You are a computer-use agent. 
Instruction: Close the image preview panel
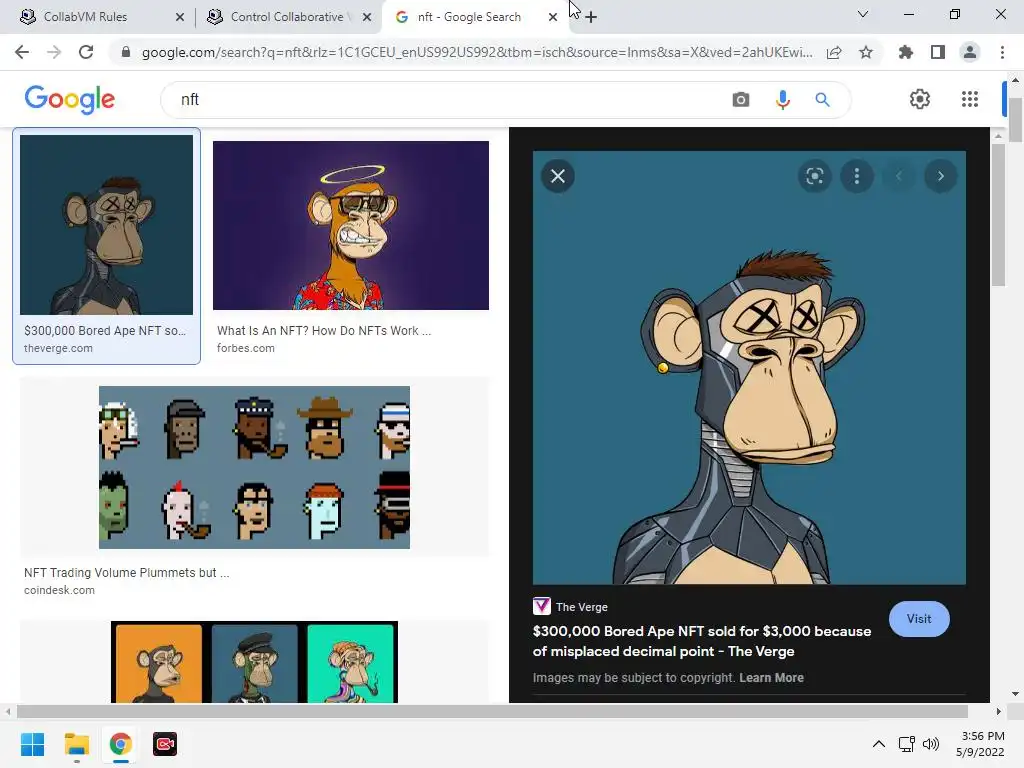coord(558,176)
